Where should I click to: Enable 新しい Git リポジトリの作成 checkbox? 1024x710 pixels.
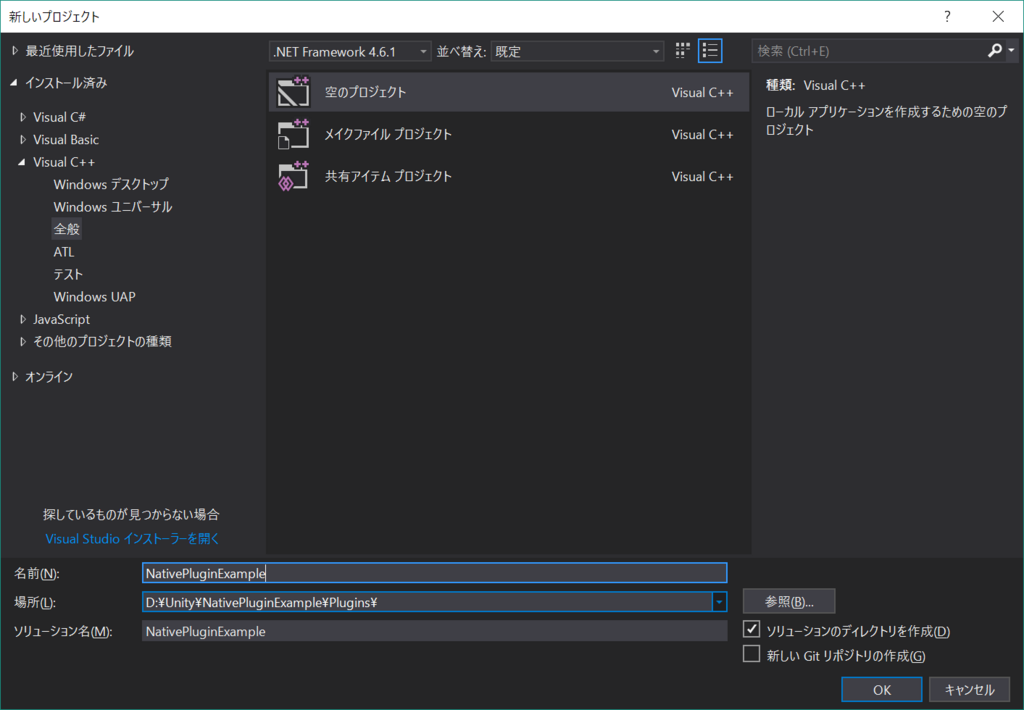coord(752,654)
